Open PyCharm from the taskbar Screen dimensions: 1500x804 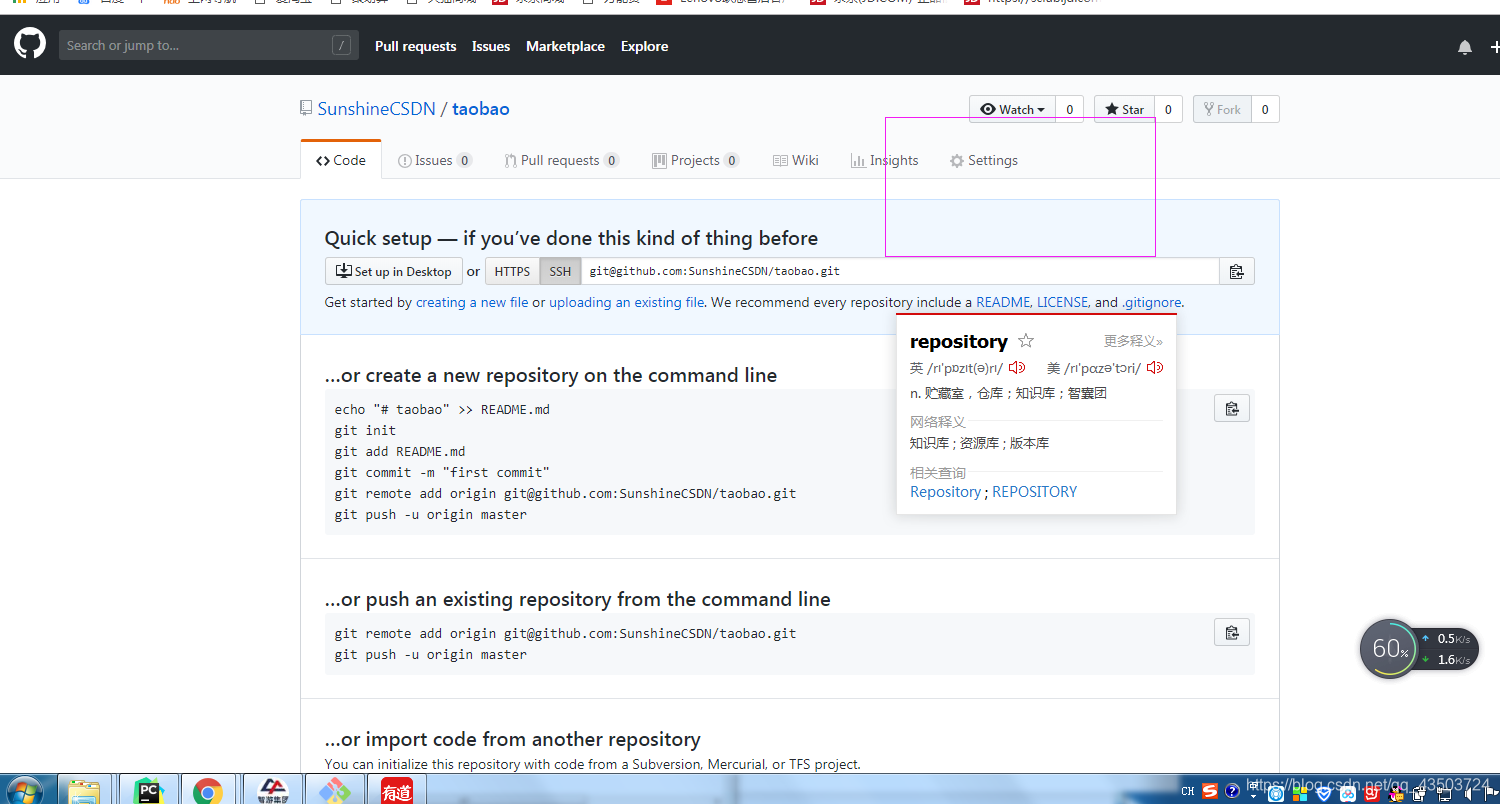(x=149, y=790)
